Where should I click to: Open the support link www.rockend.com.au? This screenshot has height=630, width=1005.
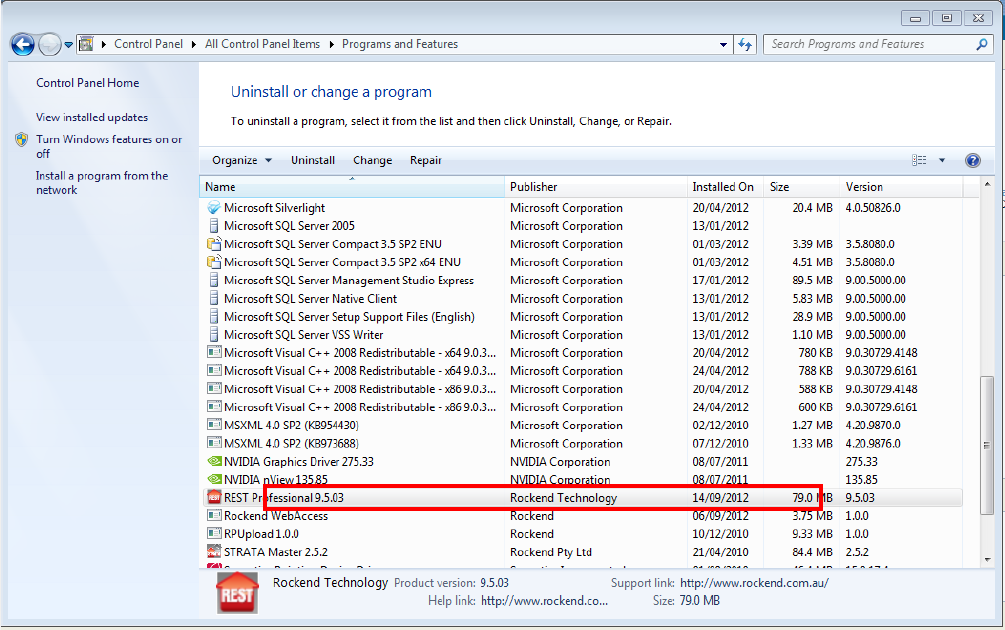click(x=754, y=583)
